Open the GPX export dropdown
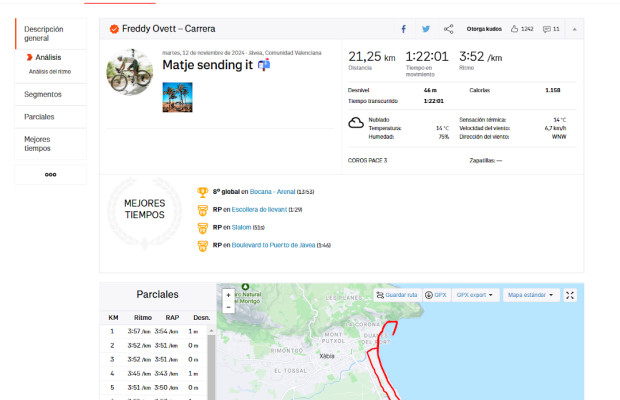 (x=475, y=295)
